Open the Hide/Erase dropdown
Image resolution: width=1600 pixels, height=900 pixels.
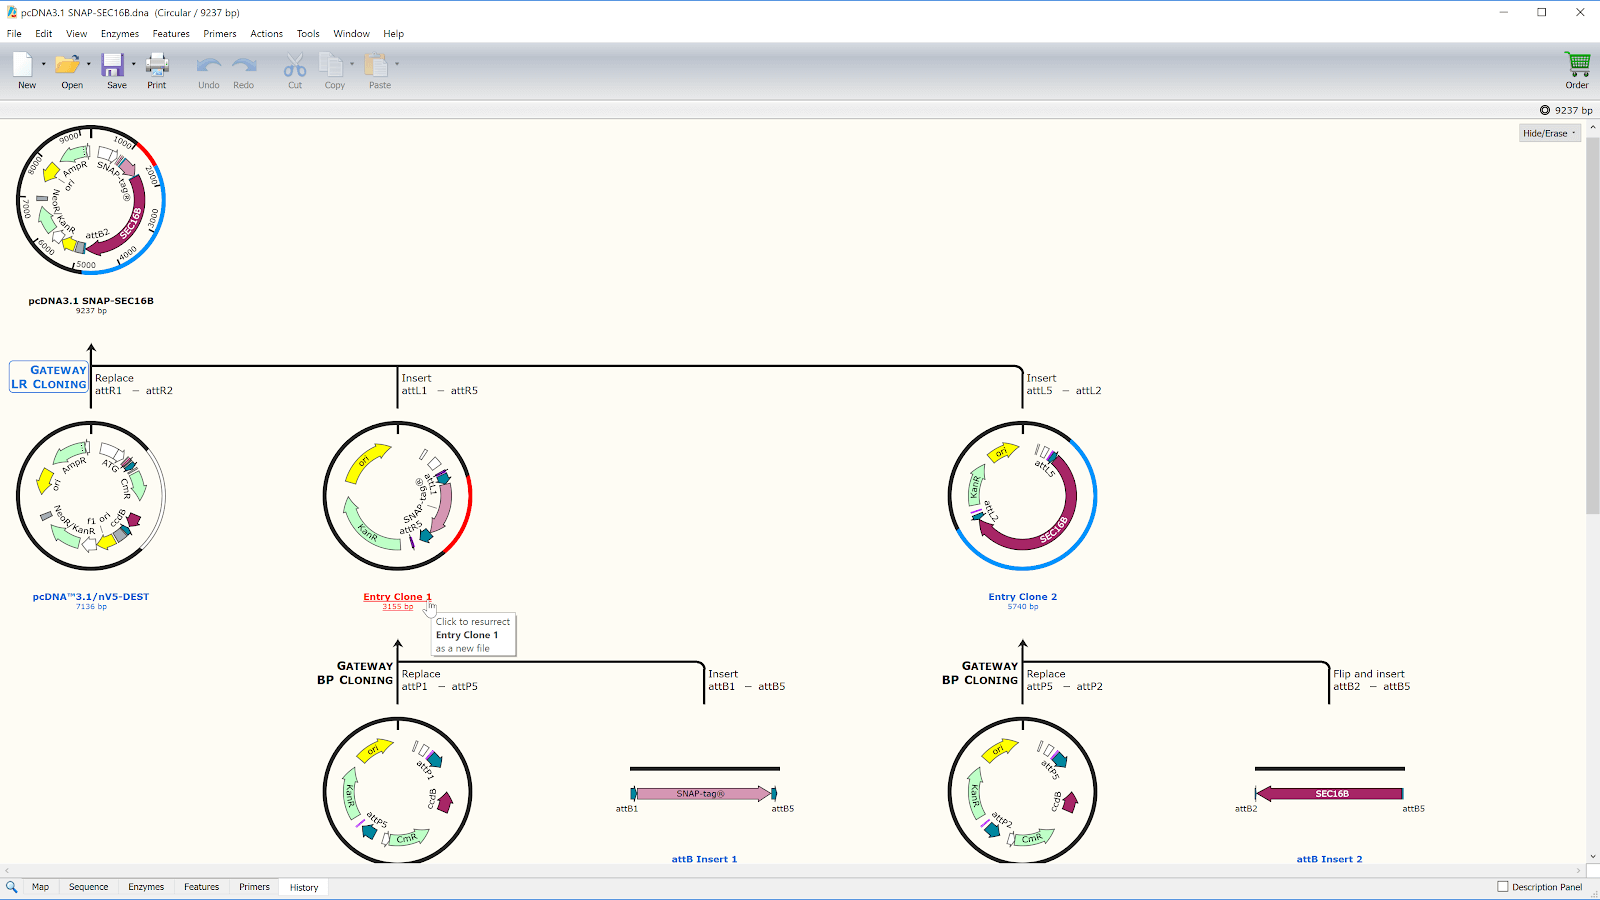point(1548,132)
